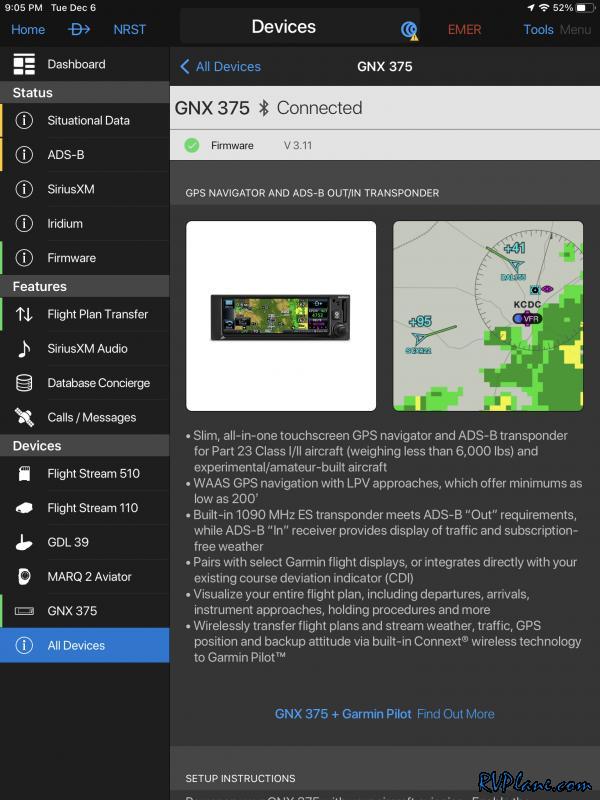This screenshot has height=800, width=600.
Task: Tap the SiriusXM info icon
Action: [x=24, y=189]
